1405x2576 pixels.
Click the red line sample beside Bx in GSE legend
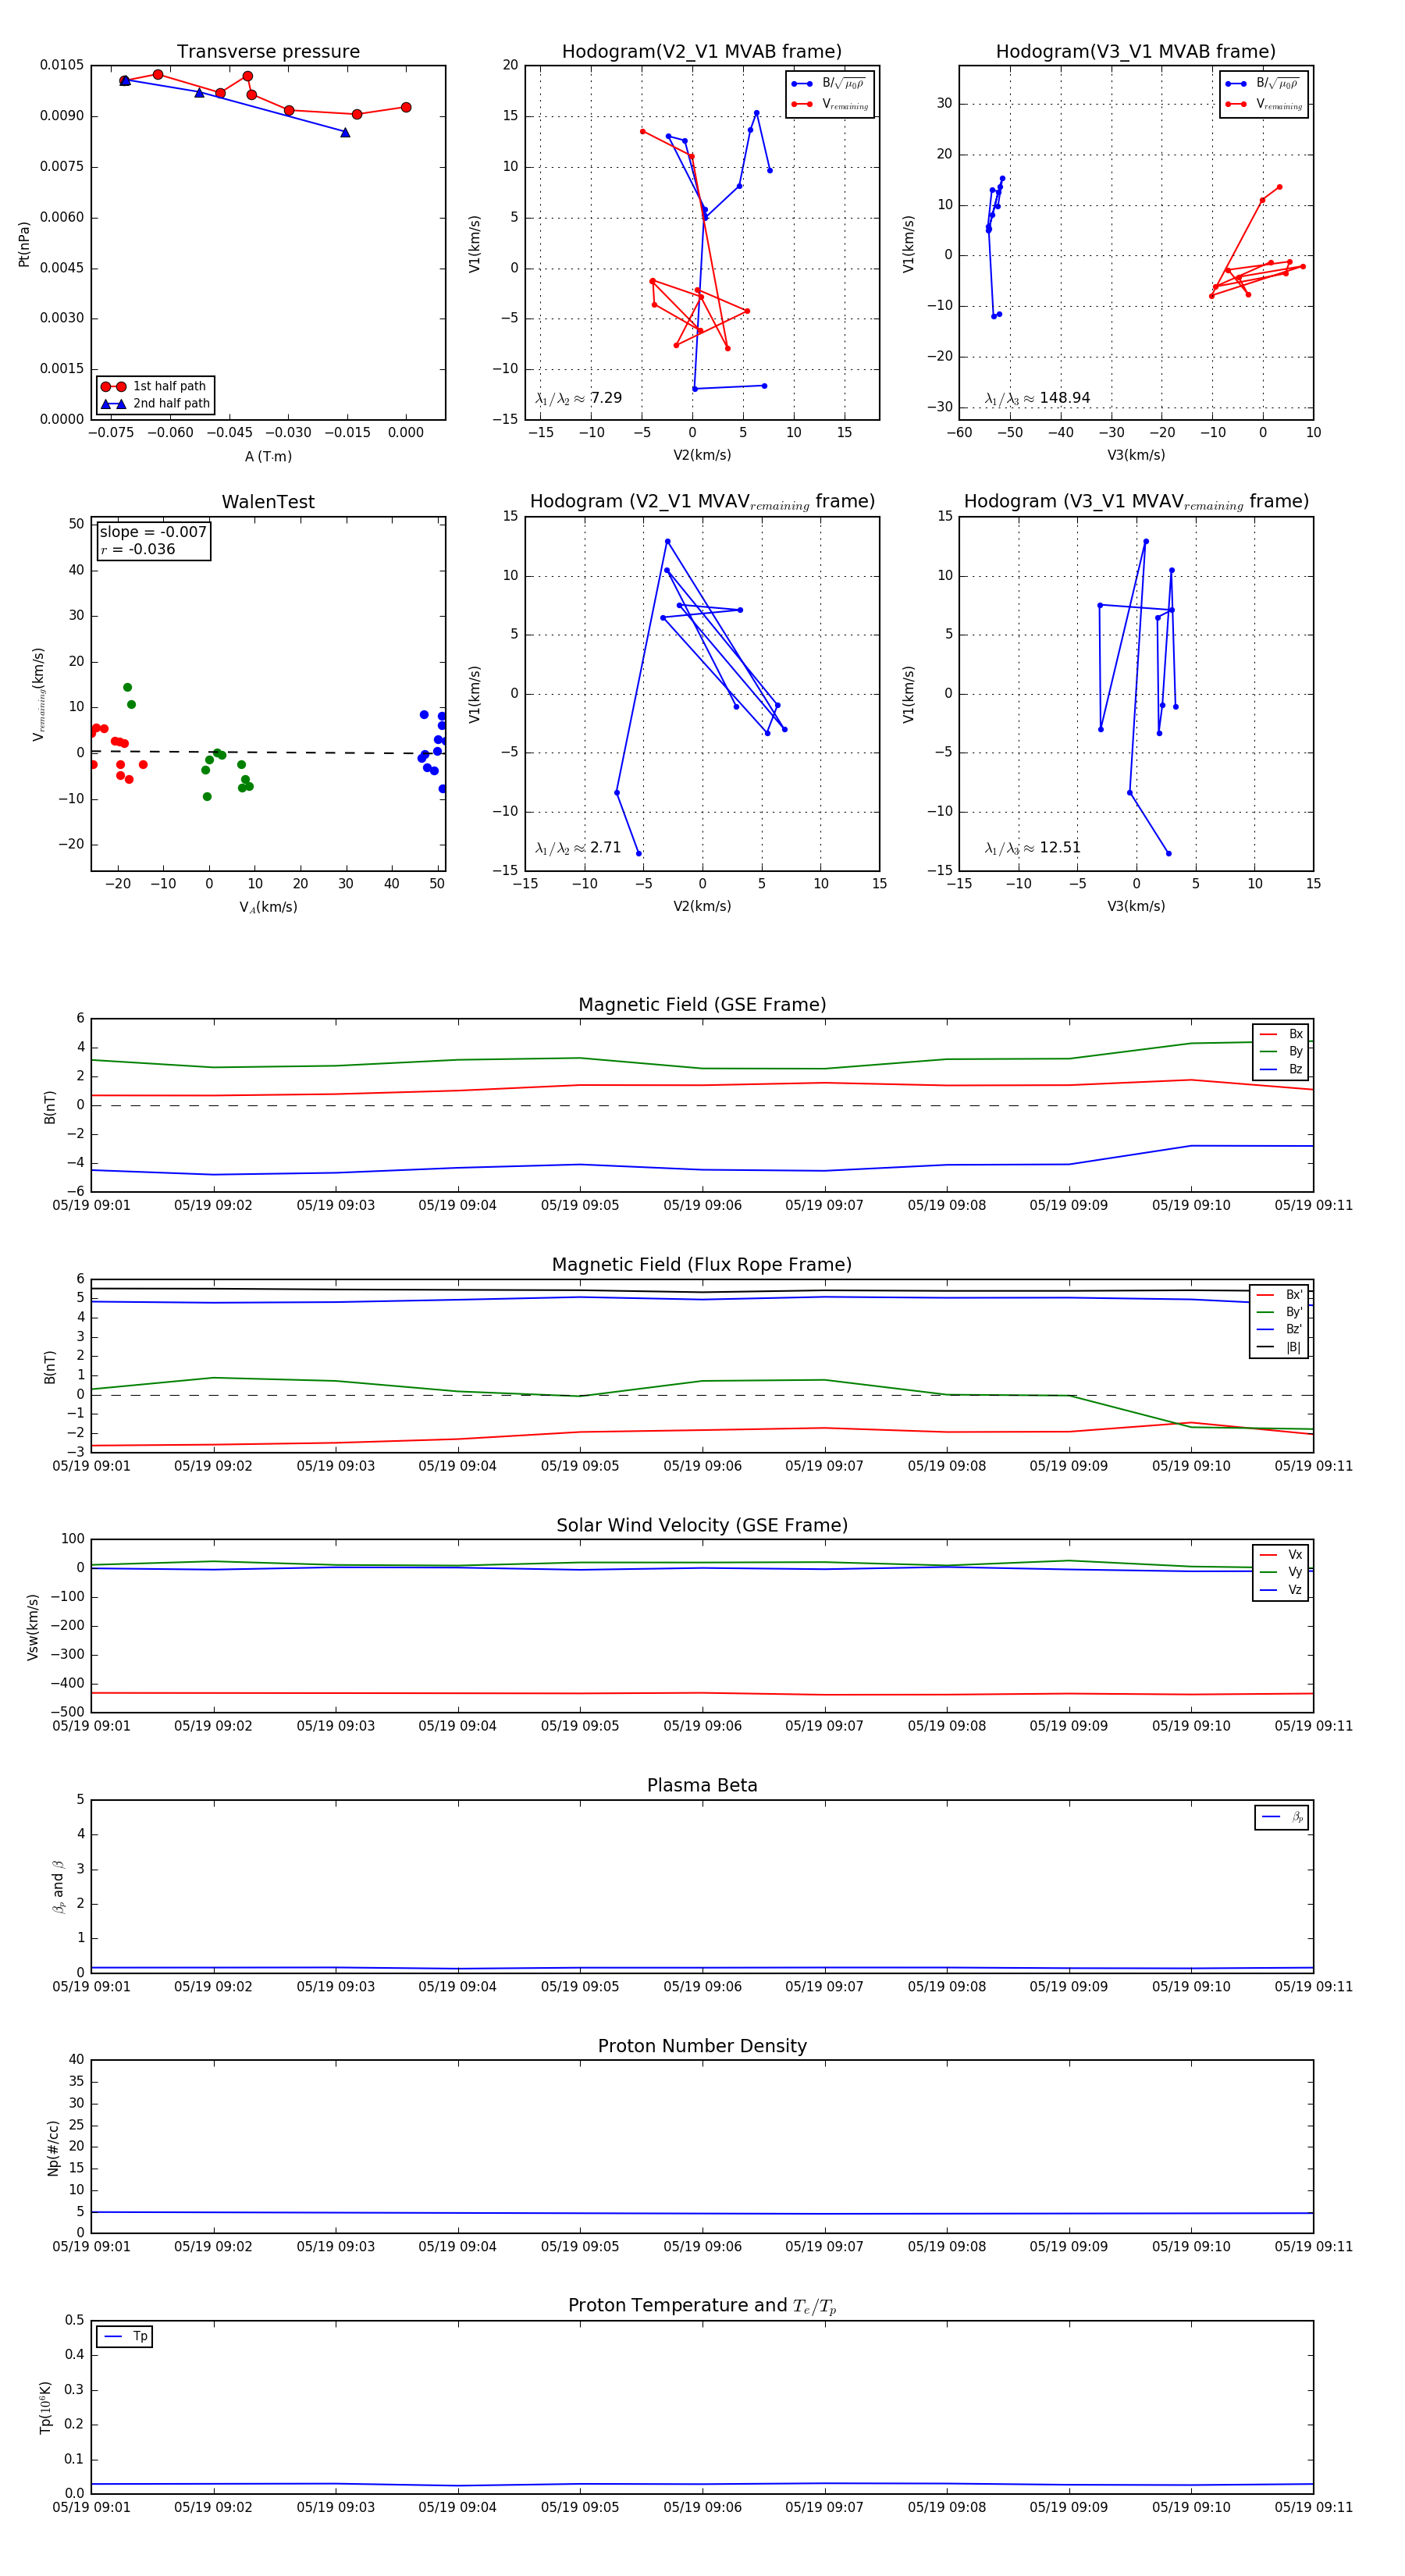click(1268, 1034)
